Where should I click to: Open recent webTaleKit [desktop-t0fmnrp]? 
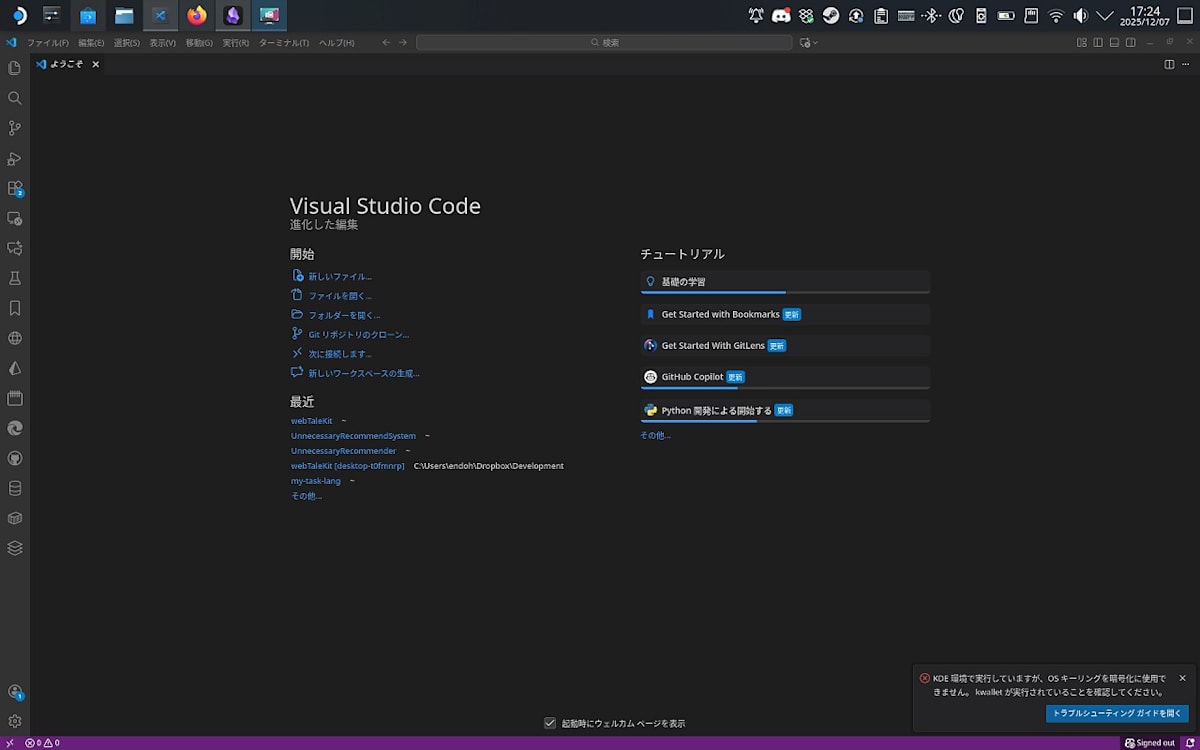point(348,466)
